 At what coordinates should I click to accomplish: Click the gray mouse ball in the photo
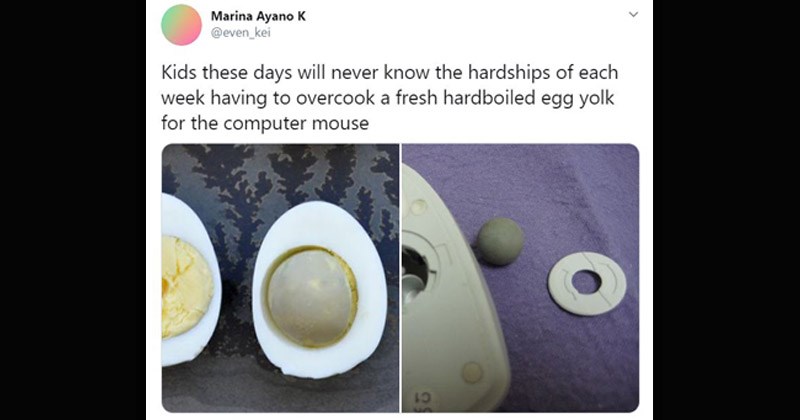coord(500,241)
